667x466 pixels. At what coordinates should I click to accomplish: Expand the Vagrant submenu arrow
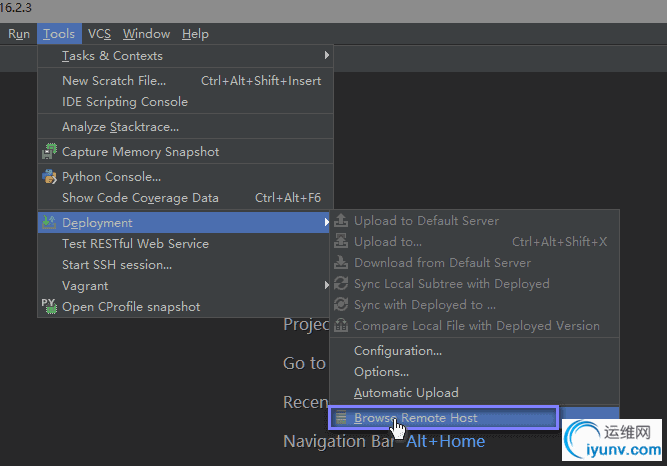coord(326,286)
